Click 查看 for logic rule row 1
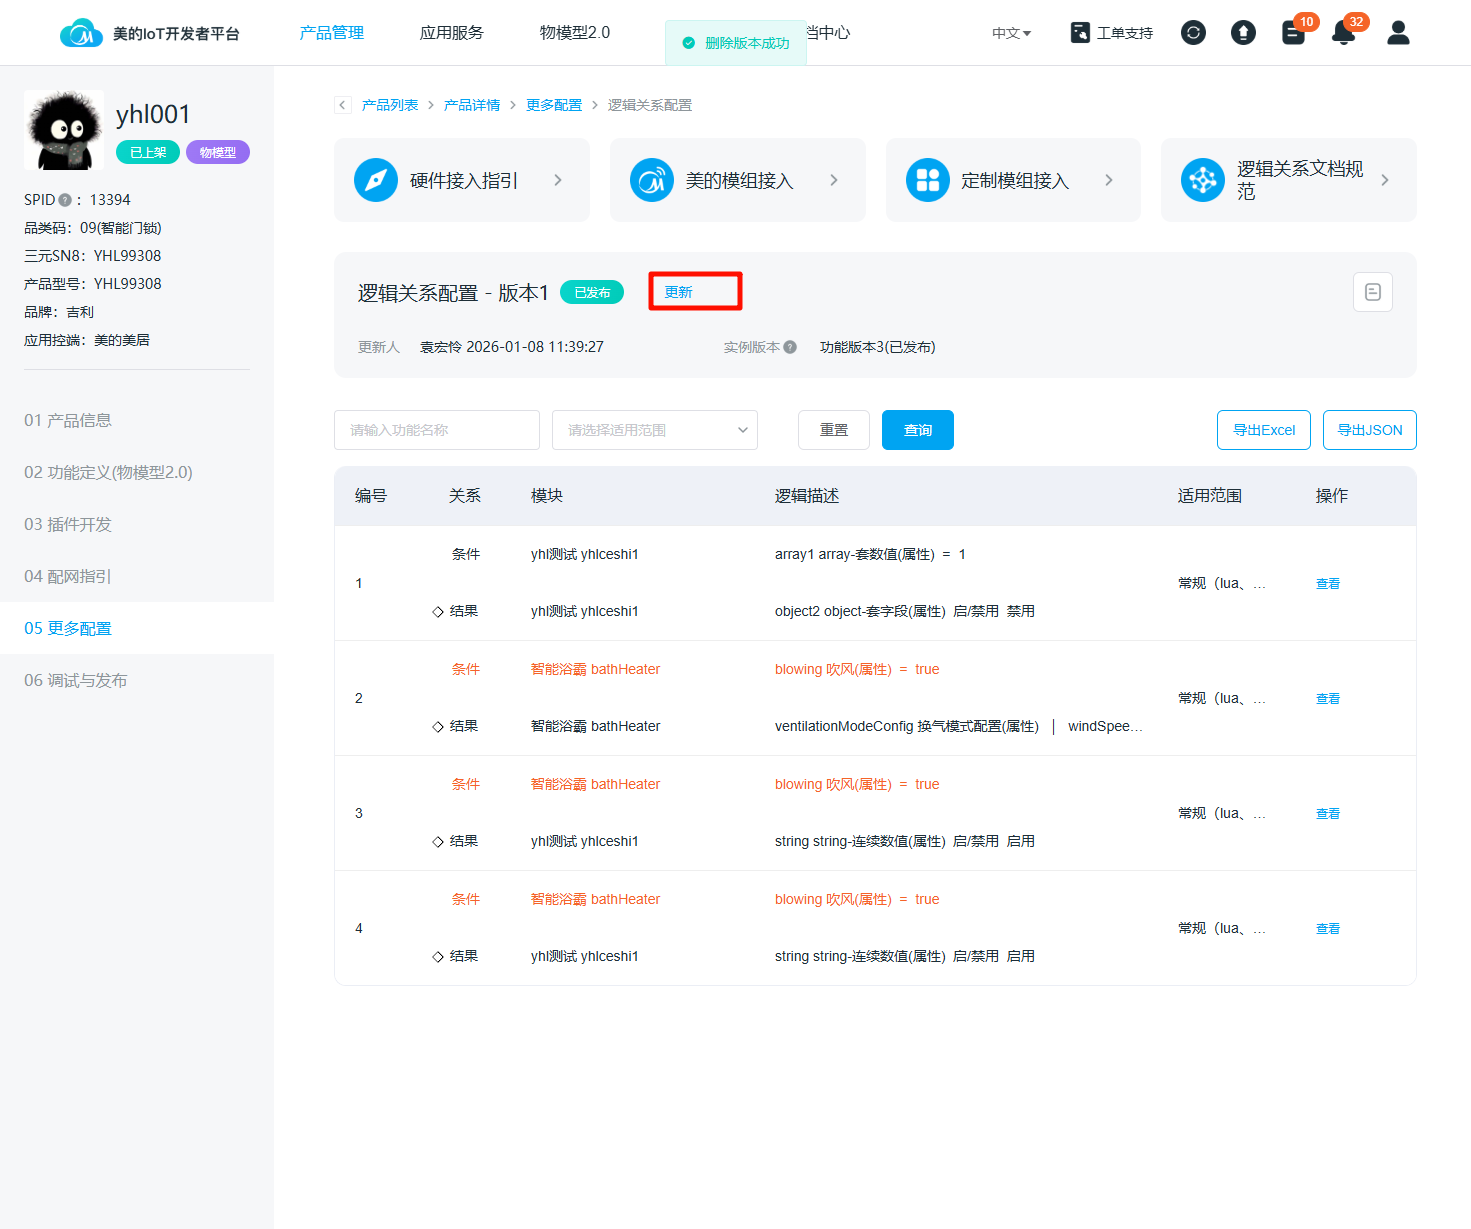Viewport: 1471px width, 1229px height. [1328, 583]
